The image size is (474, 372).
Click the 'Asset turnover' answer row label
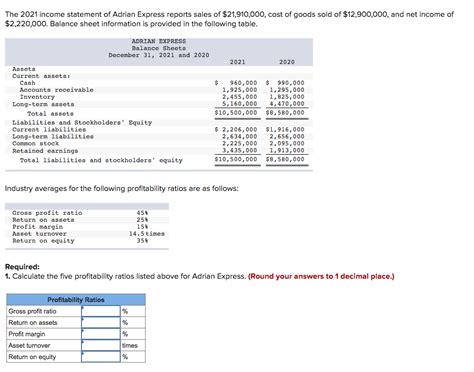29,345
